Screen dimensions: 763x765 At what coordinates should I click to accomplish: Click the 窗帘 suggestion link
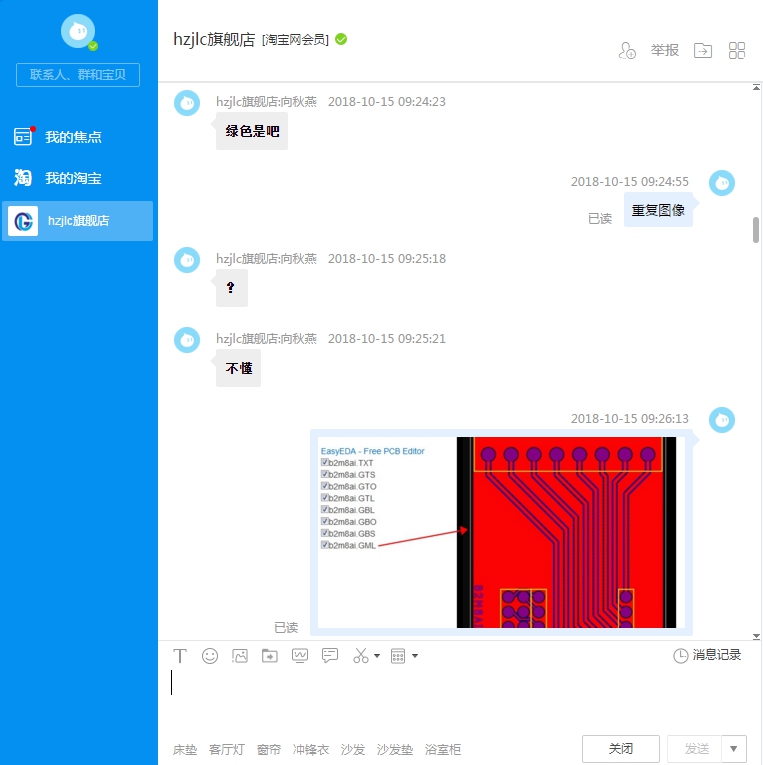[269, 749]
